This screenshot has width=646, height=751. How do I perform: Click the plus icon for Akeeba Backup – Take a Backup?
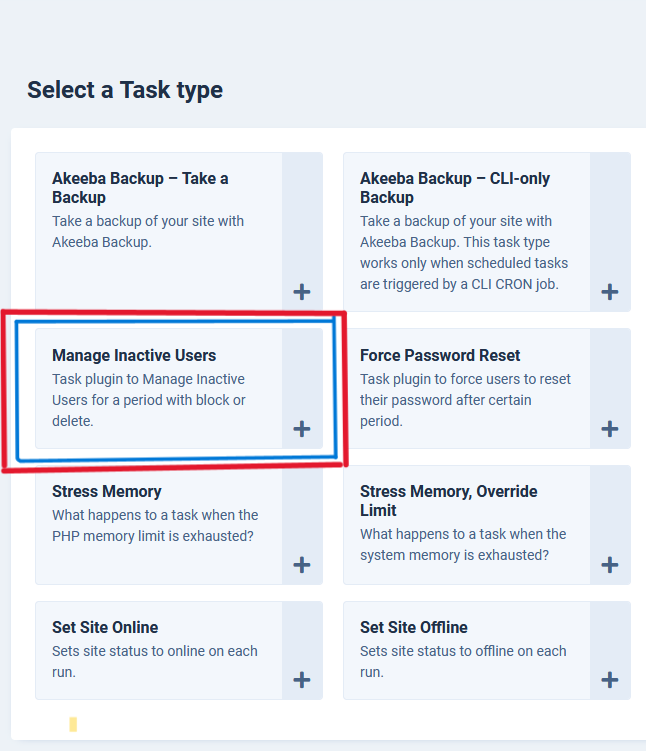click(x=301, y=292)
